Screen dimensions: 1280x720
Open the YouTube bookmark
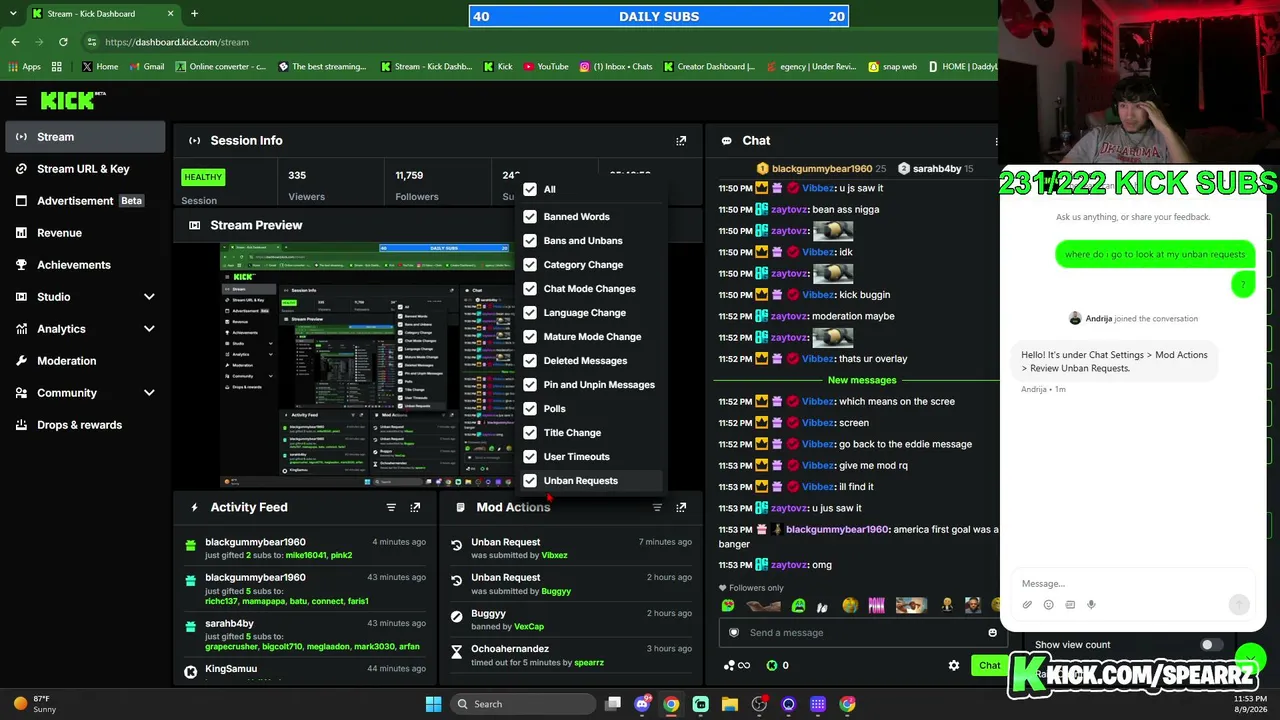click(545, 67)
